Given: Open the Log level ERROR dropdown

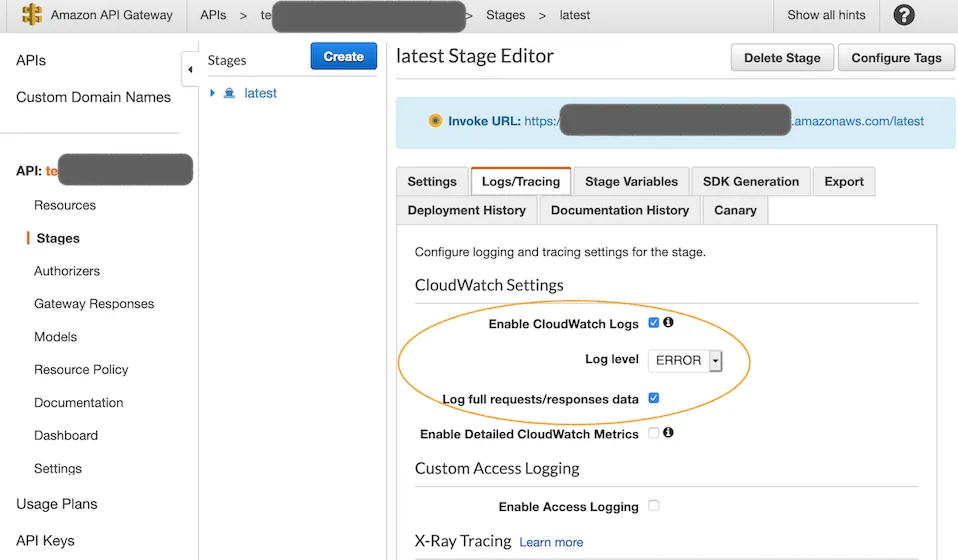Looking at the screenshot, I should point(685,360).
